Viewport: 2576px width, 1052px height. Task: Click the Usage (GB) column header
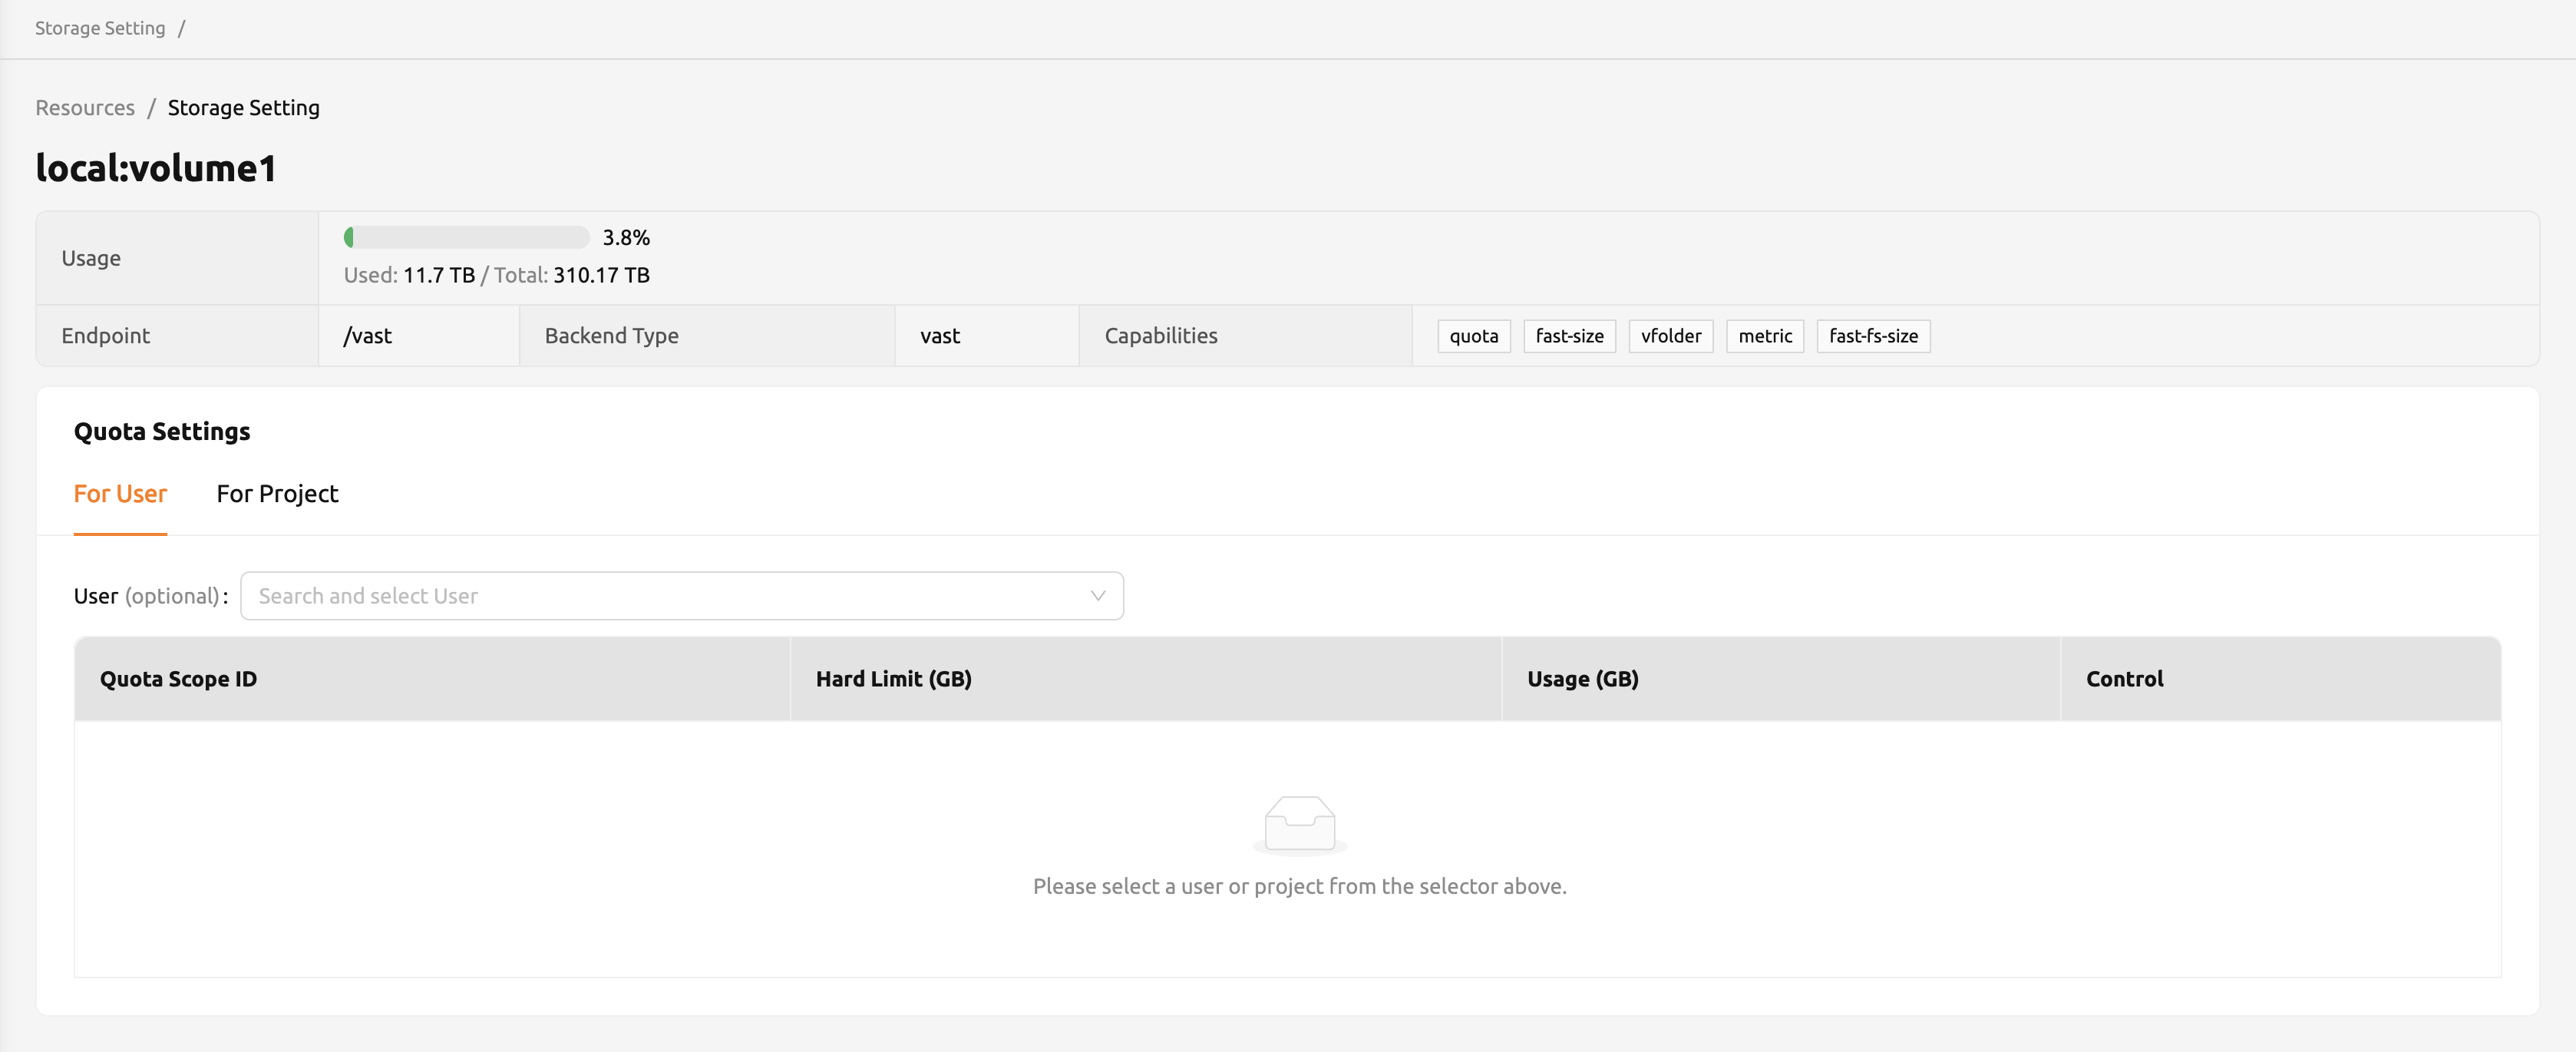click(1781, 679)
